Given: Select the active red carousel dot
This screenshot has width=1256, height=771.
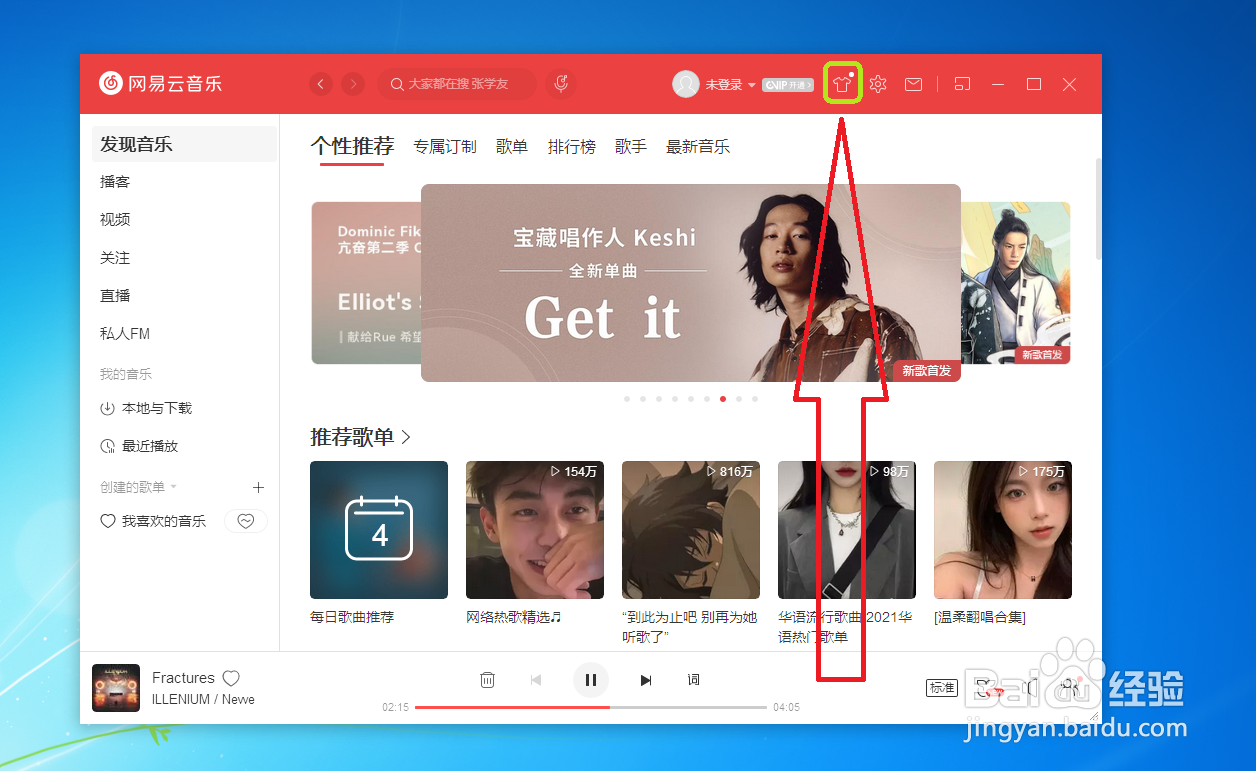Looking at the screenshot, I should pos(723,399).
